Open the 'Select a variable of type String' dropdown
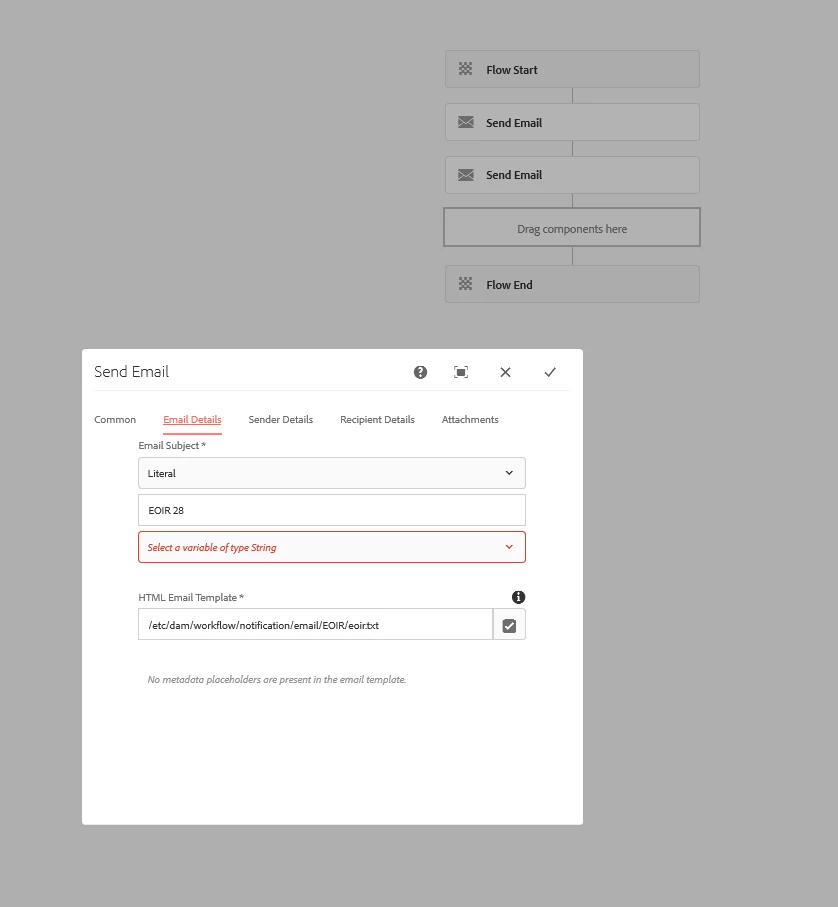 click(x=332, y=547)
